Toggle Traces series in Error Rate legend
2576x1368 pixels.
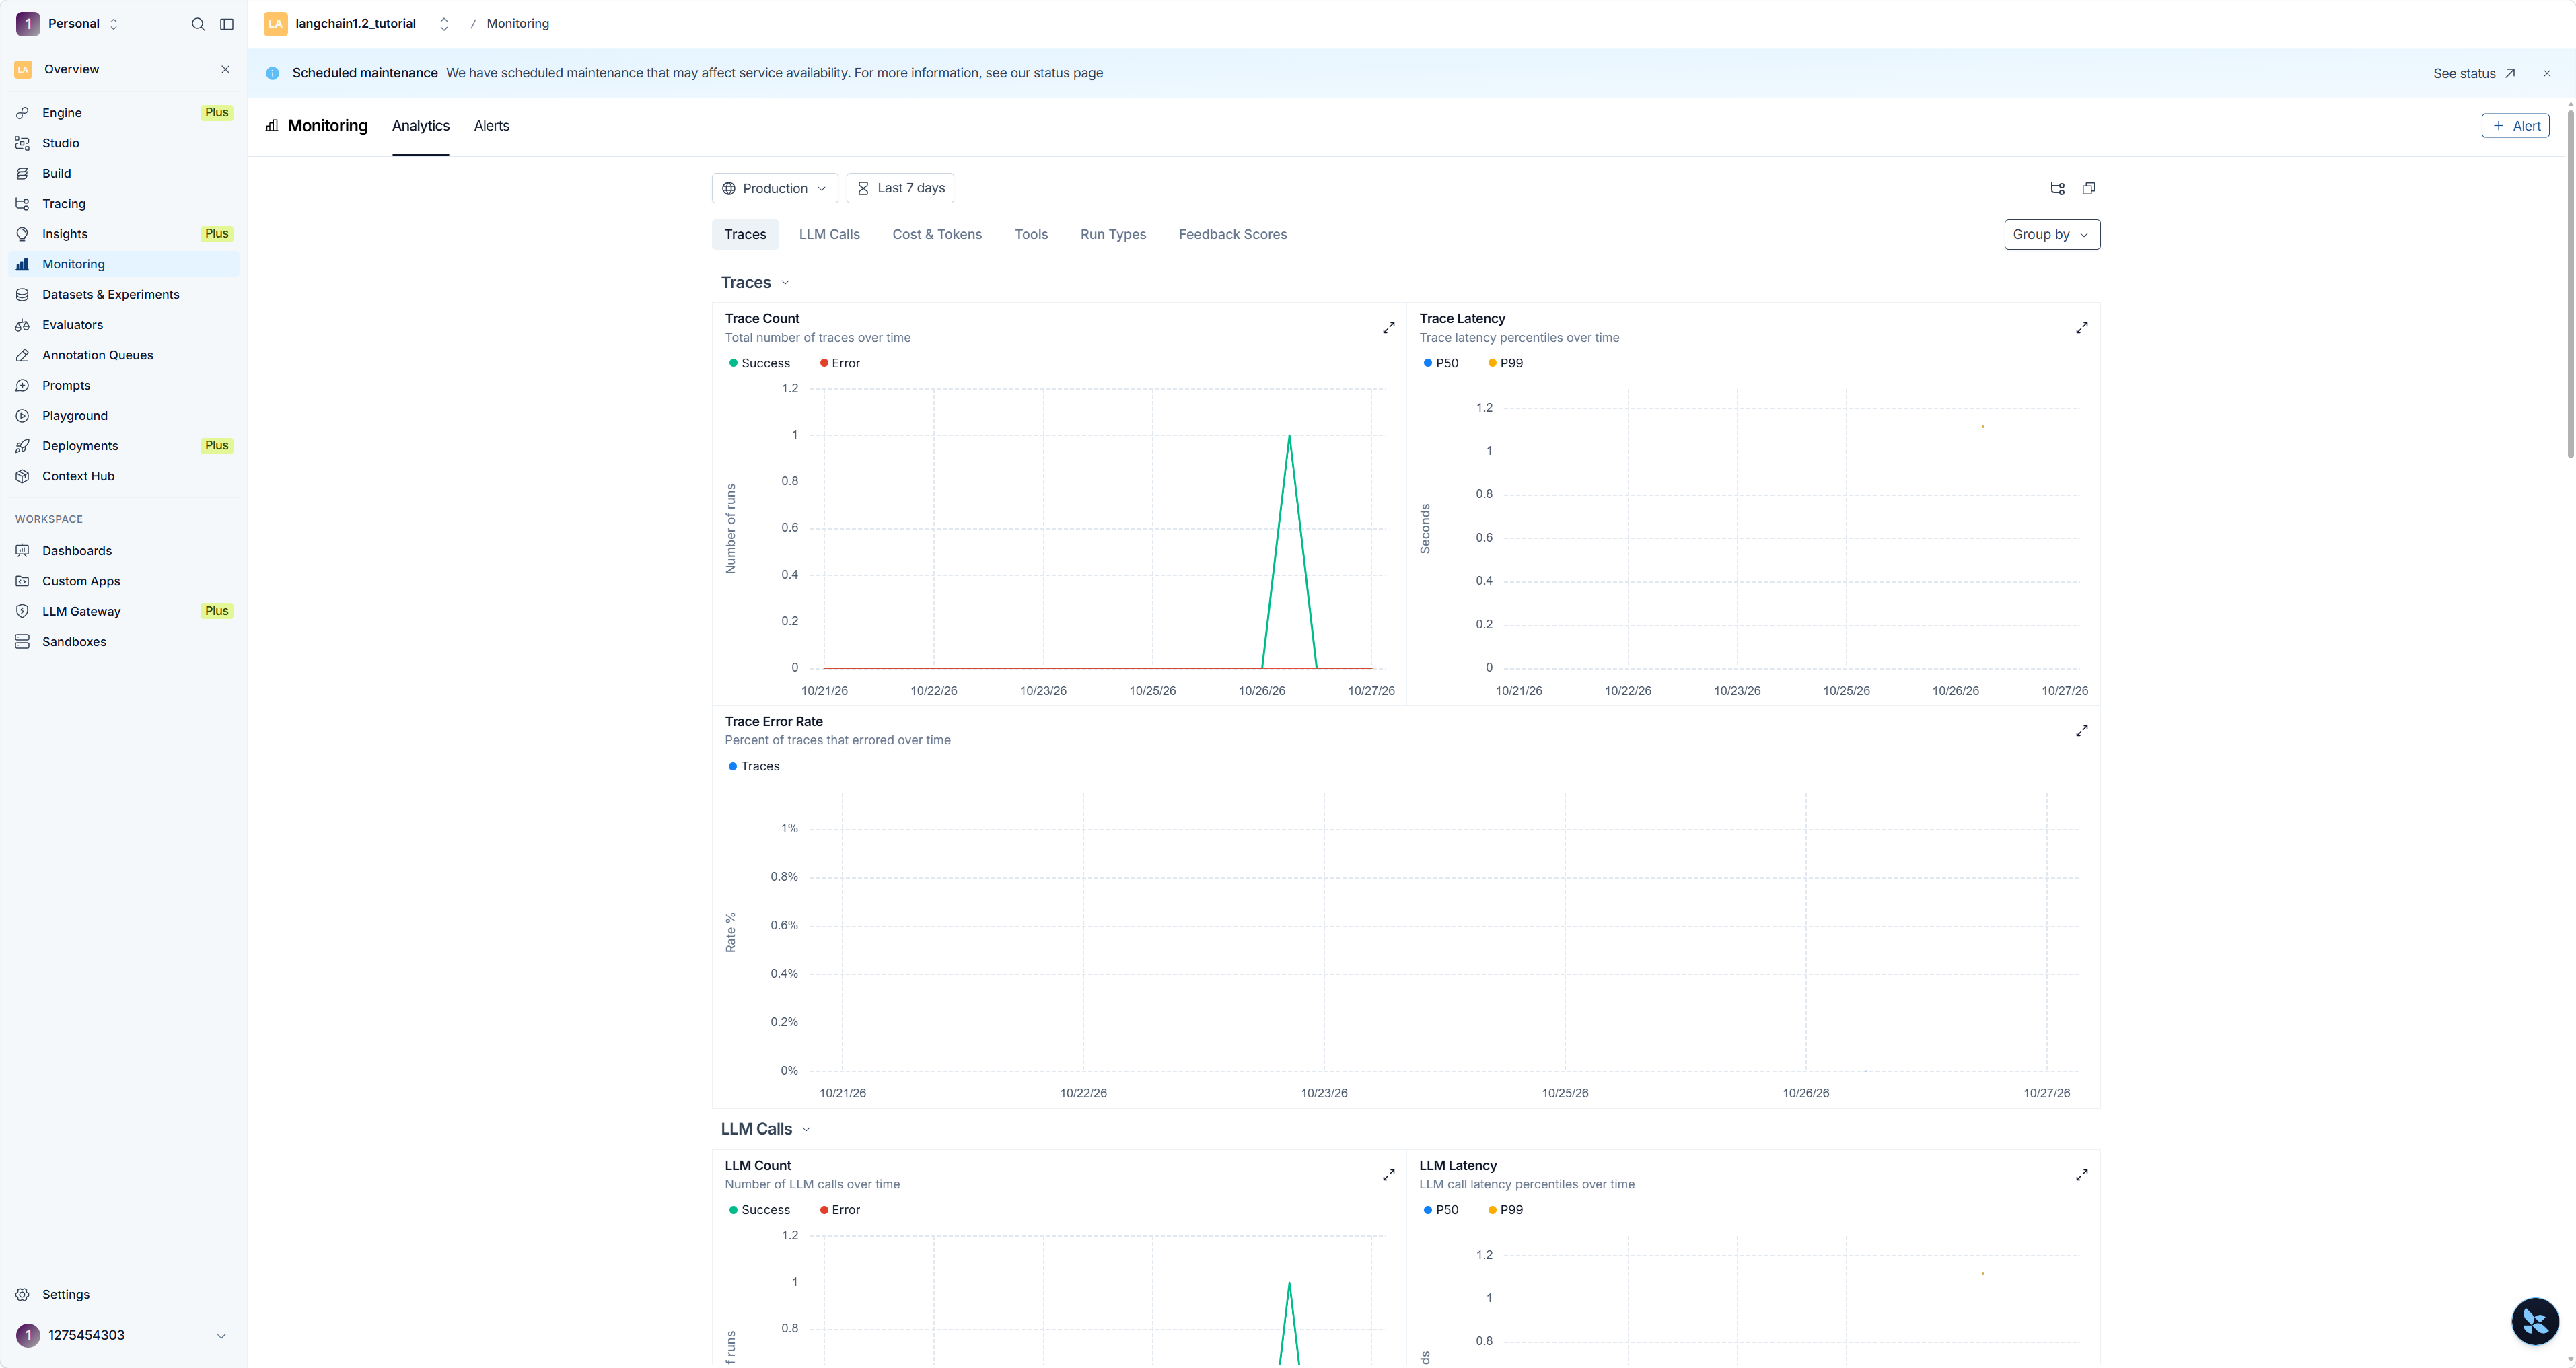click(754, 766)
